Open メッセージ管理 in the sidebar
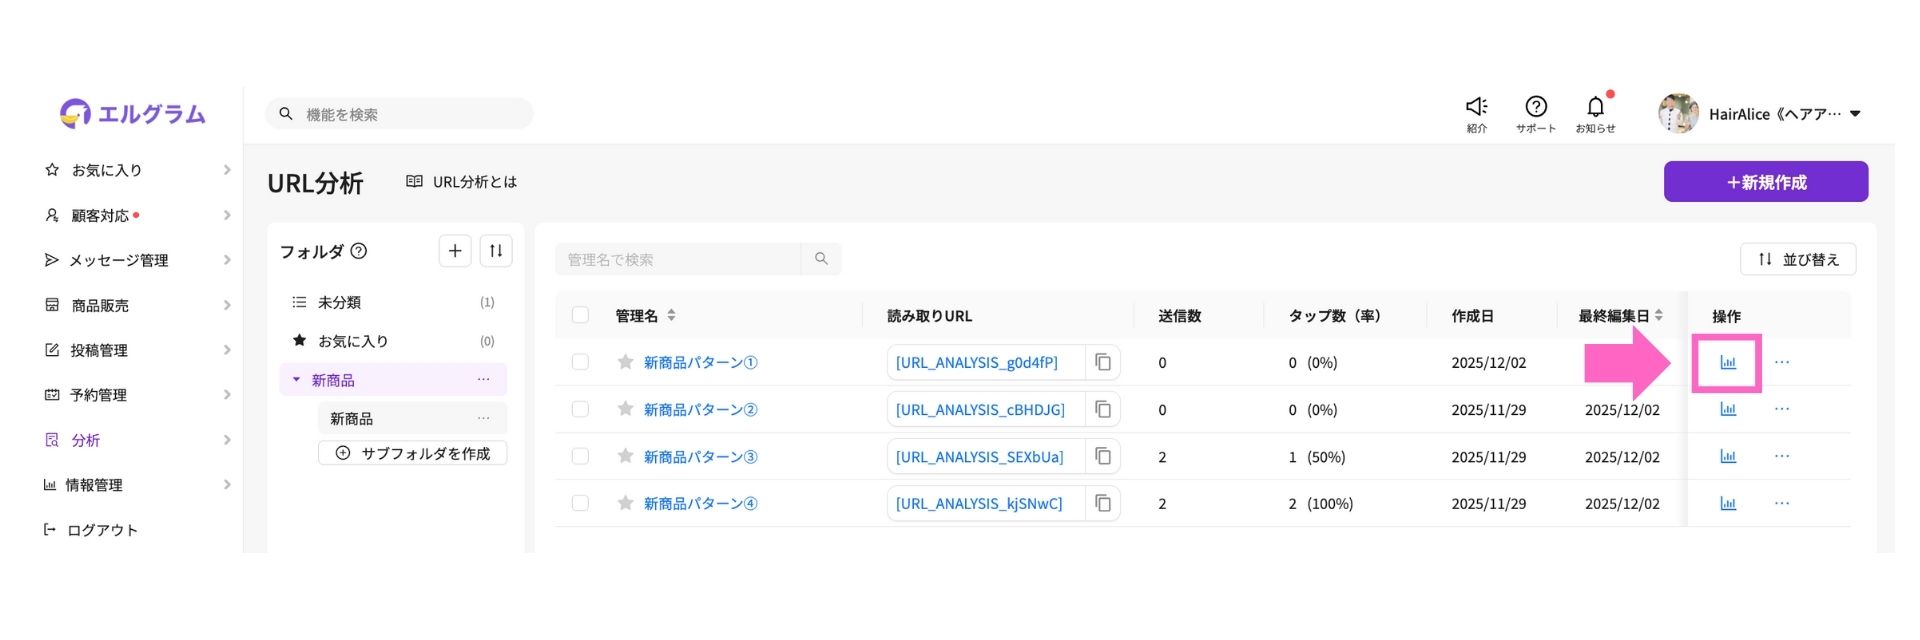This screenshot has width=1920, height=640. click(x=119, y=260)
